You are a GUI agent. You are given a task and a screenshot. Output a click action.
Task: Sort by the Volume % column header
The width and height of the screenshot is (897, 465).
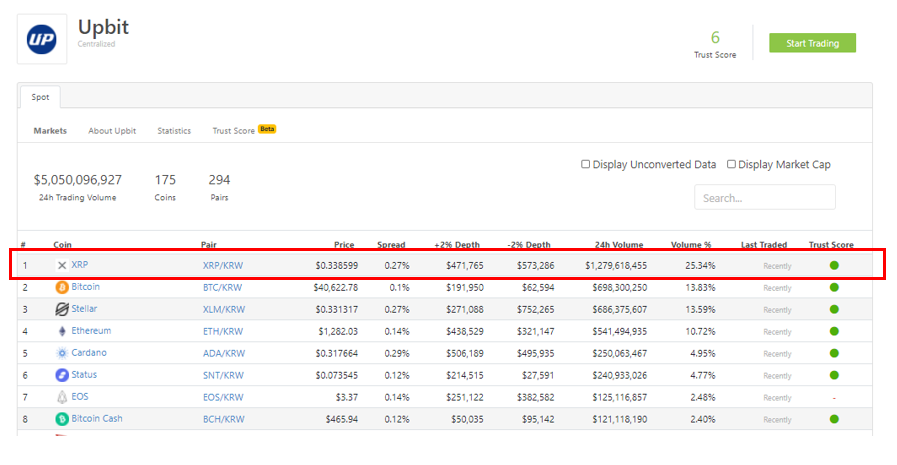click(x=691, y=245)
